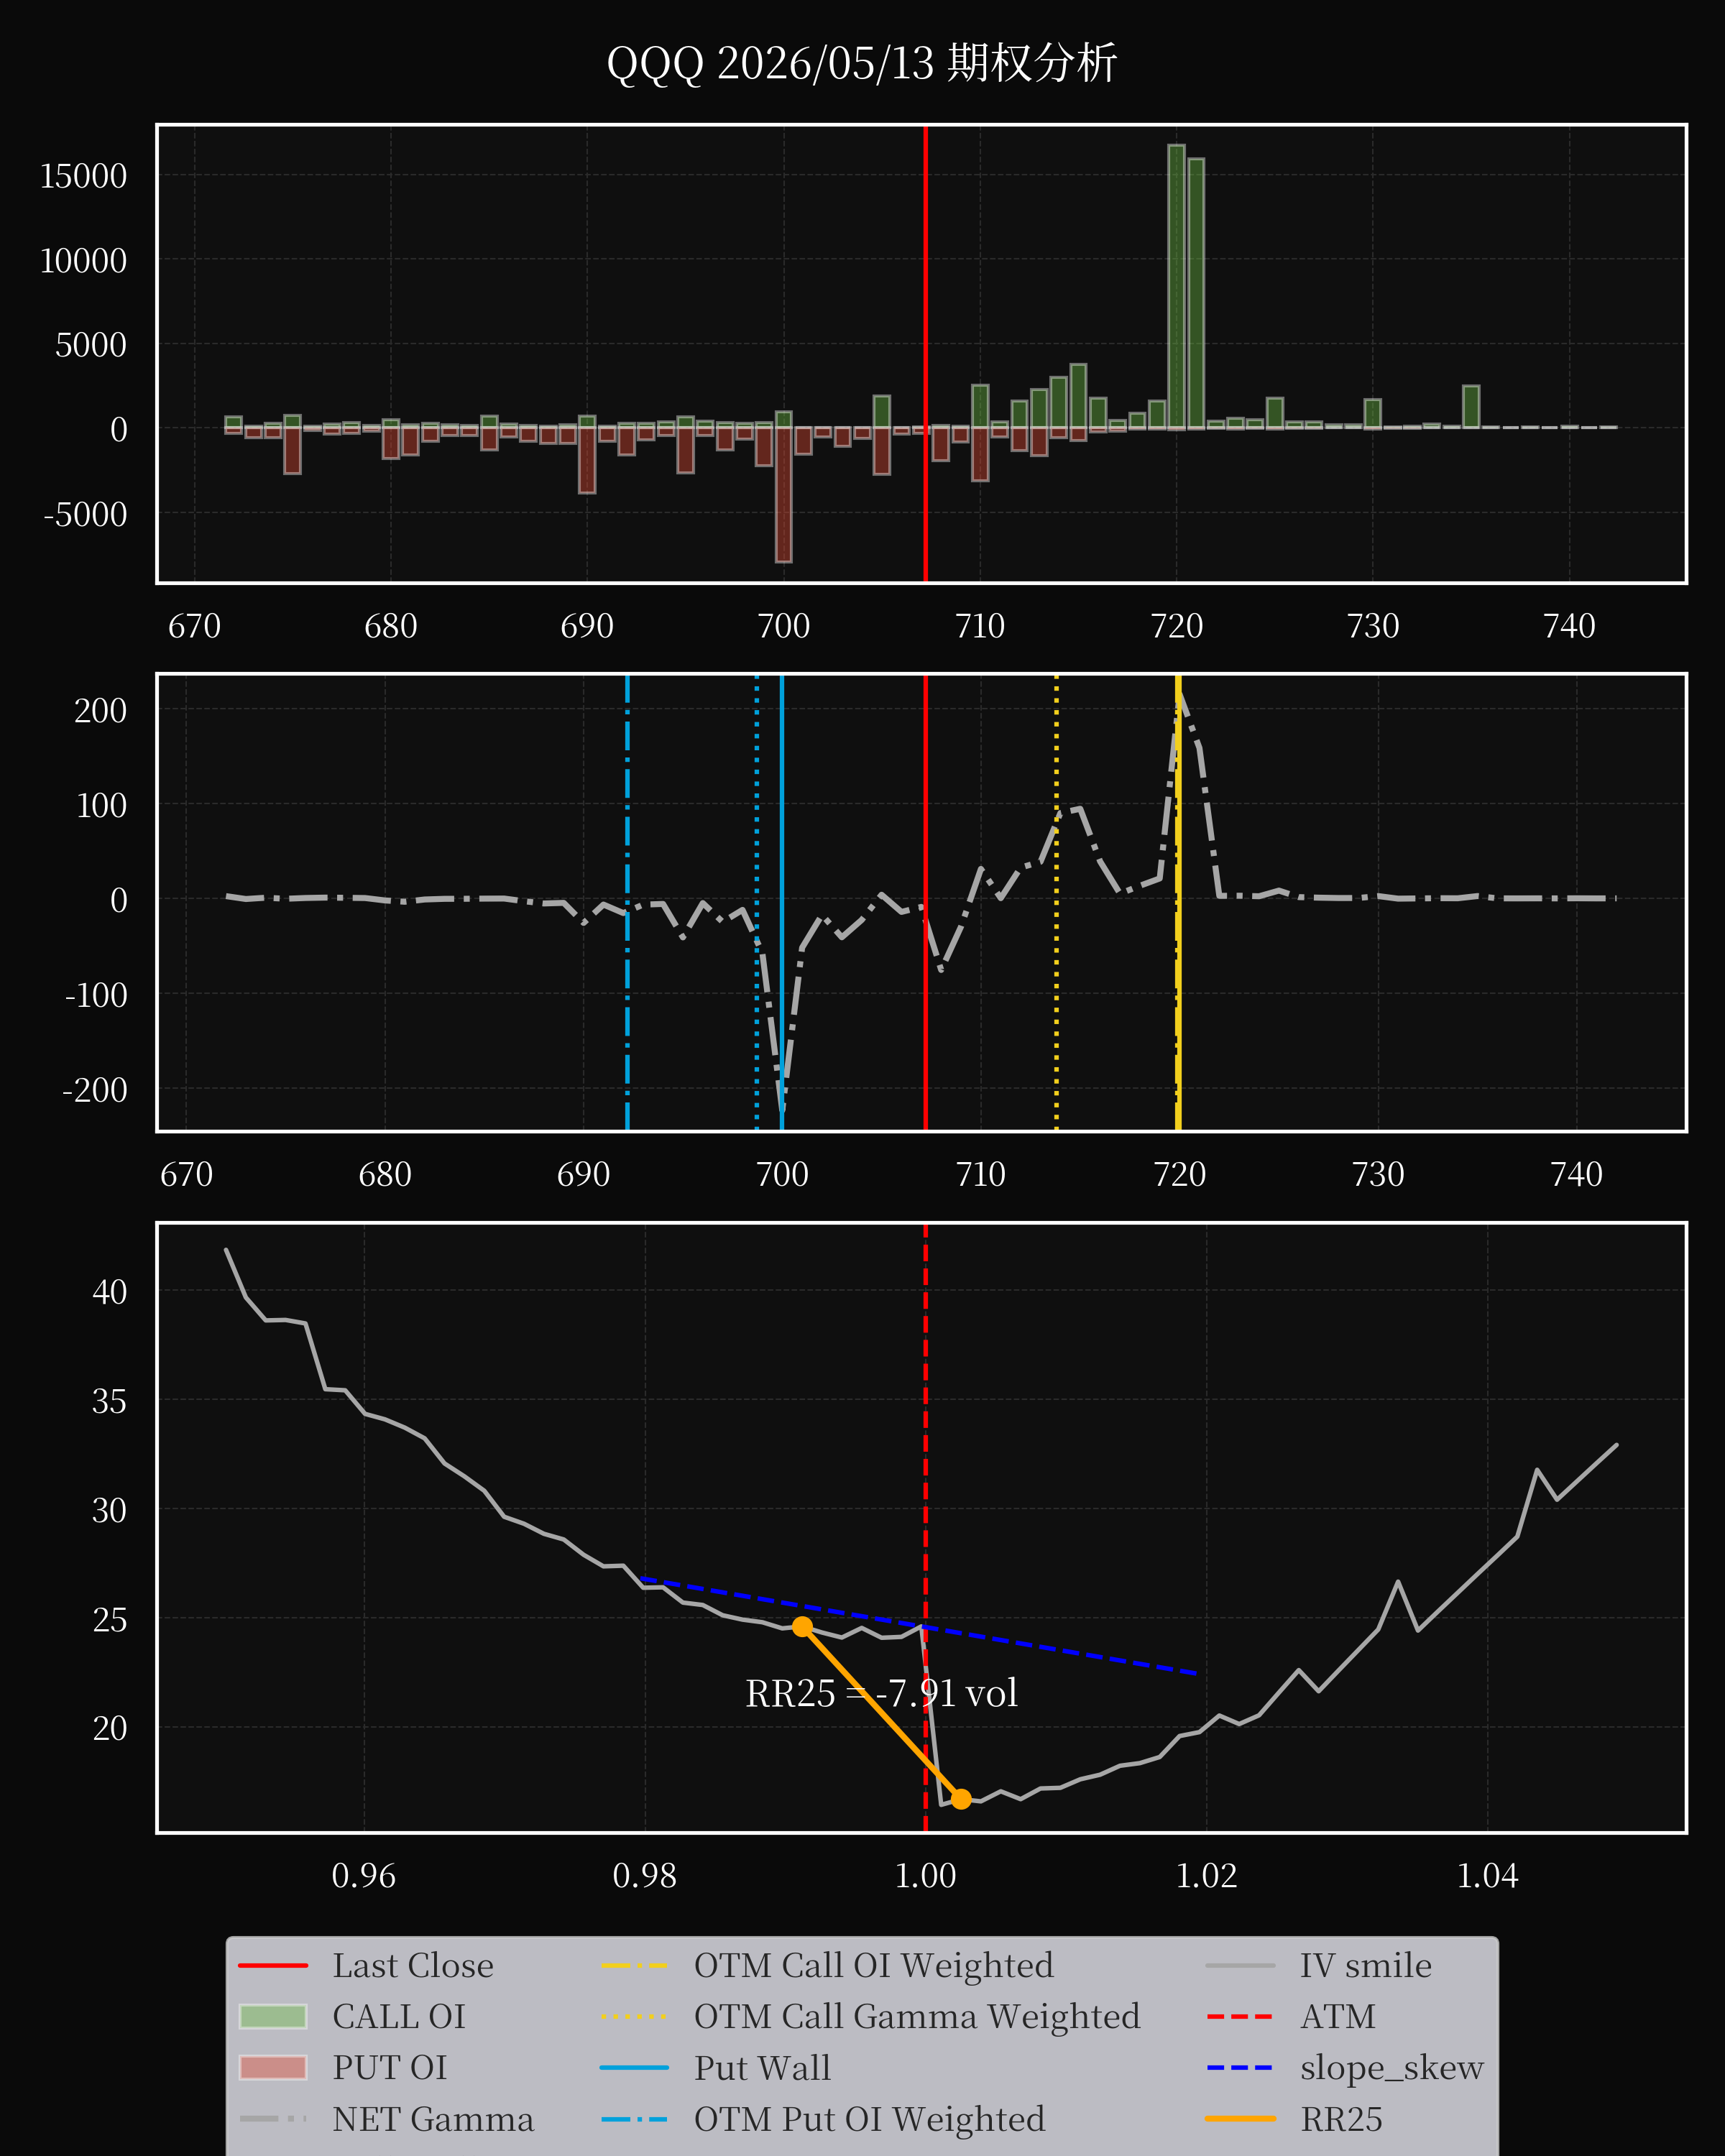Click the red dashed ATM line in IV chart

click(926, 1528)
